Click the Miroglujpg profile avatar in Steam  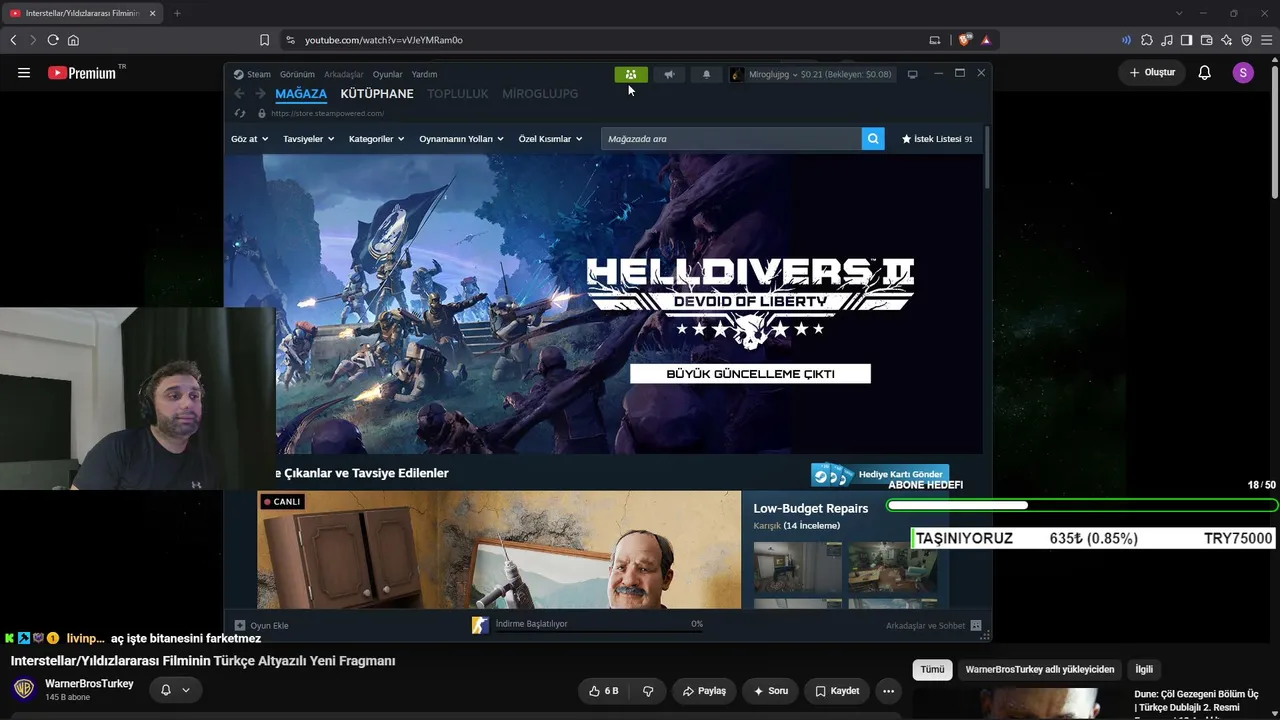[737, 74]
